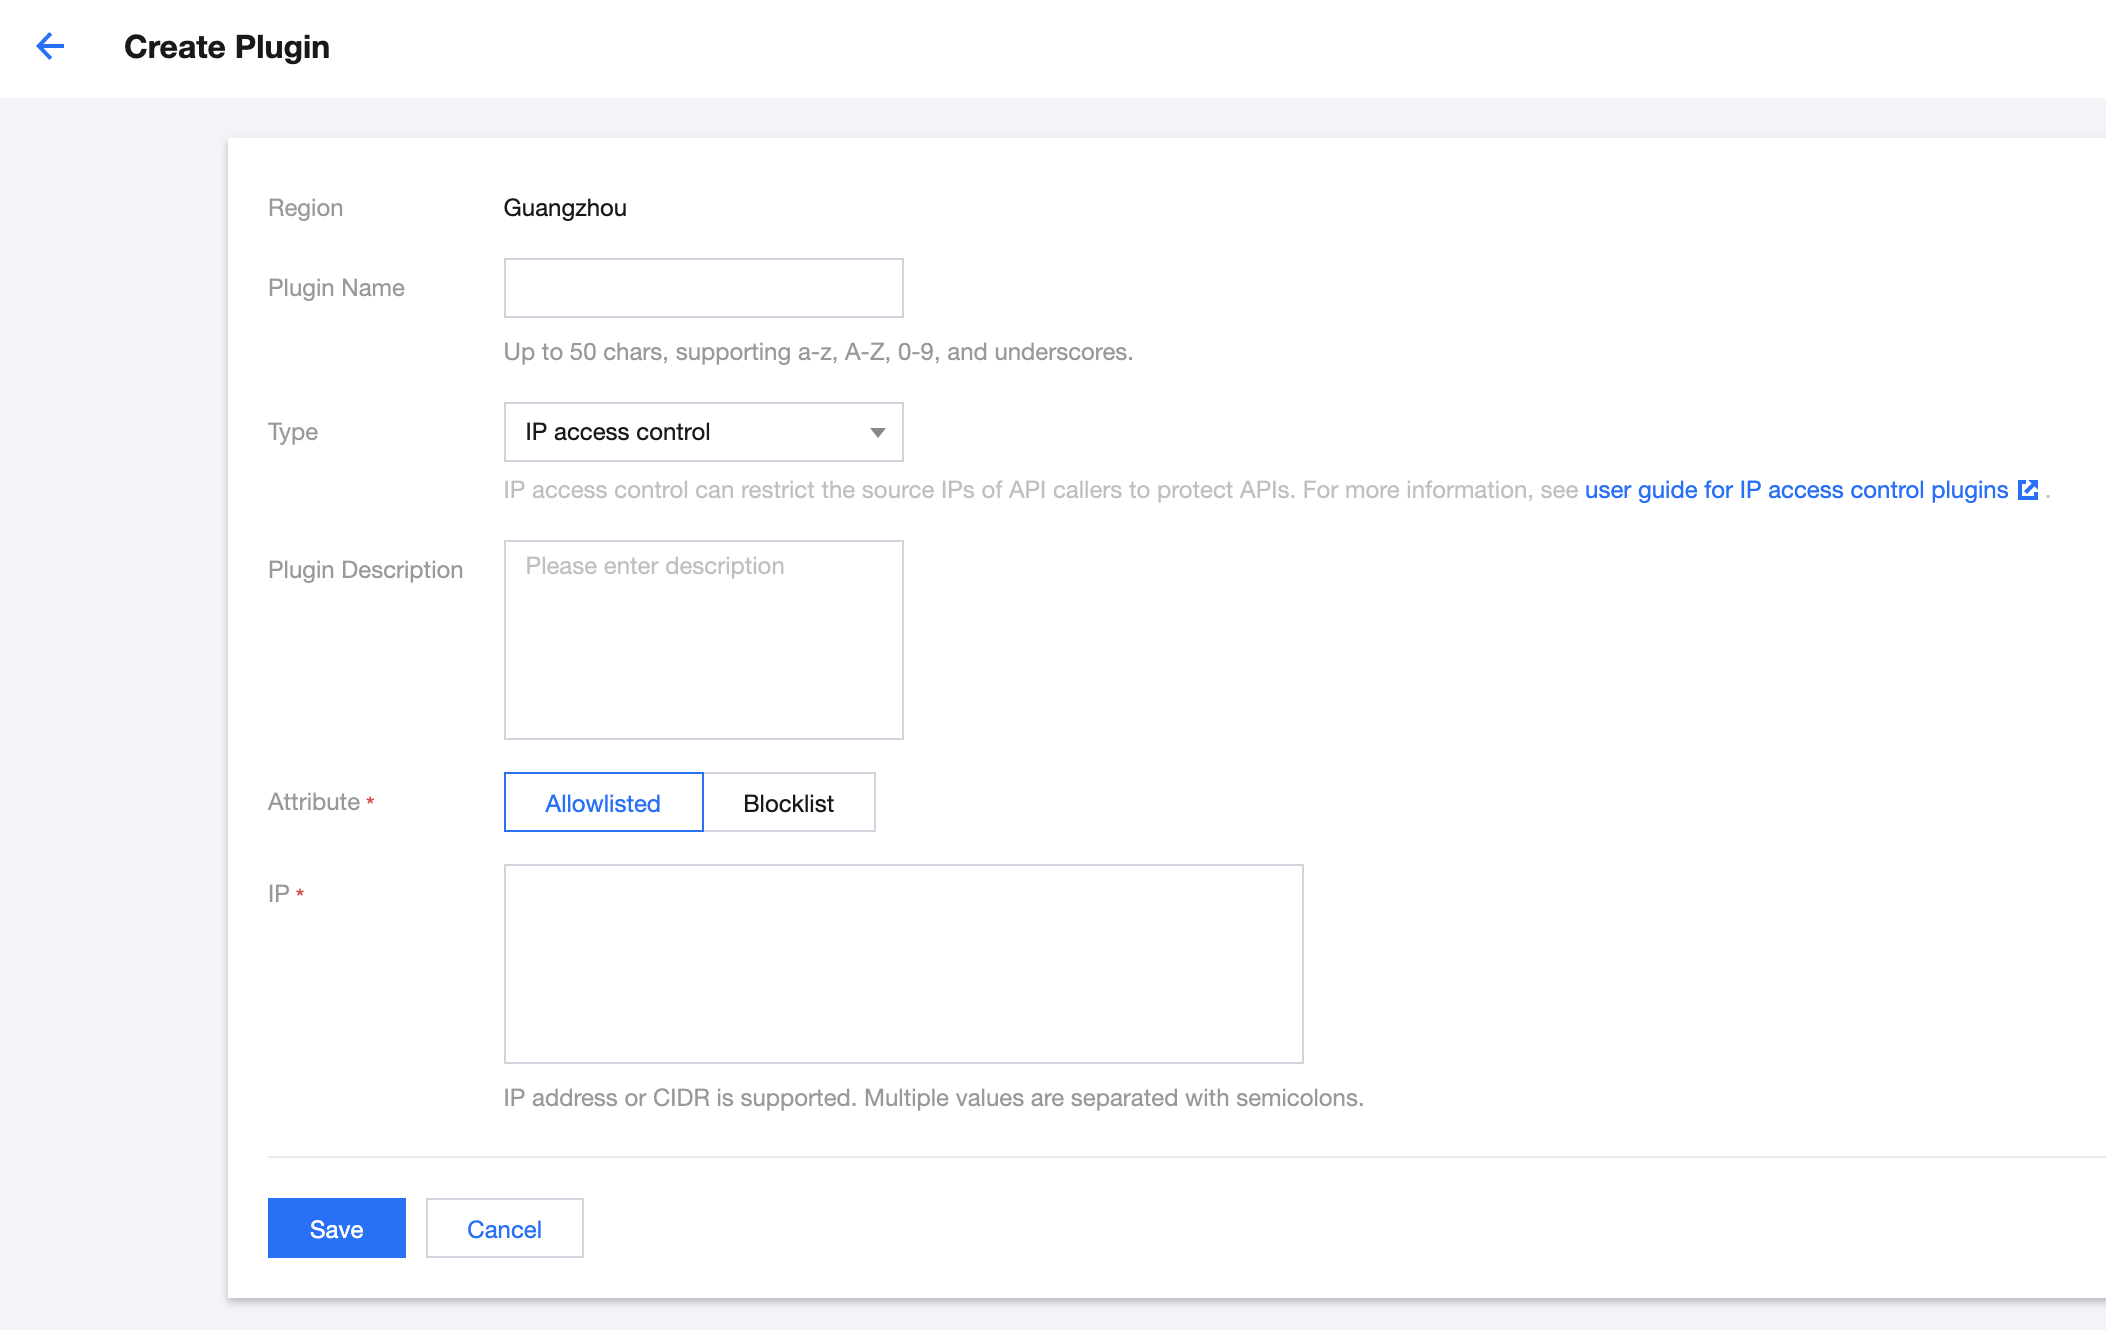Click the Plugin Description label
Screen dimensions: 2106x1330
365,570
